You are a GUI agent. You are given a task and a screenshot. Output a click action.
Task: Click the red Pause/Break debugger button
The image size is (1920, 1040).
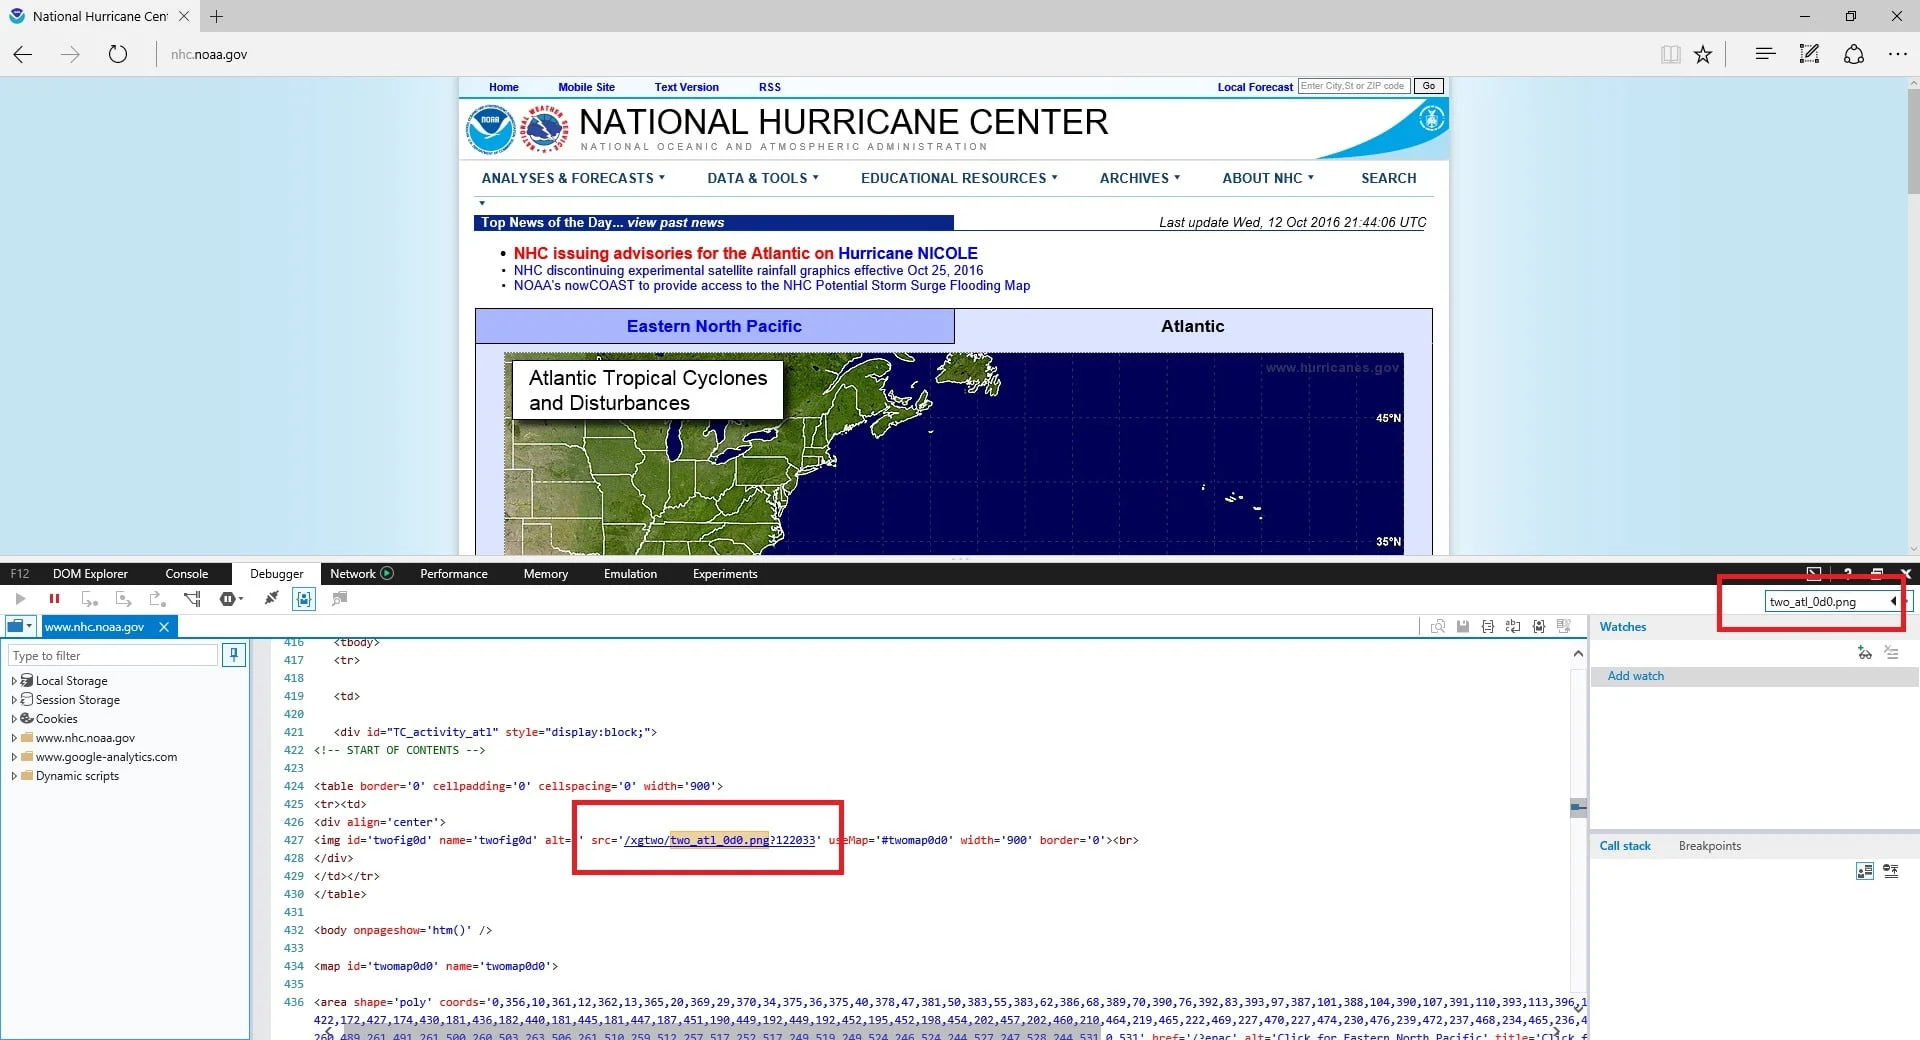(x=54, y=599)
